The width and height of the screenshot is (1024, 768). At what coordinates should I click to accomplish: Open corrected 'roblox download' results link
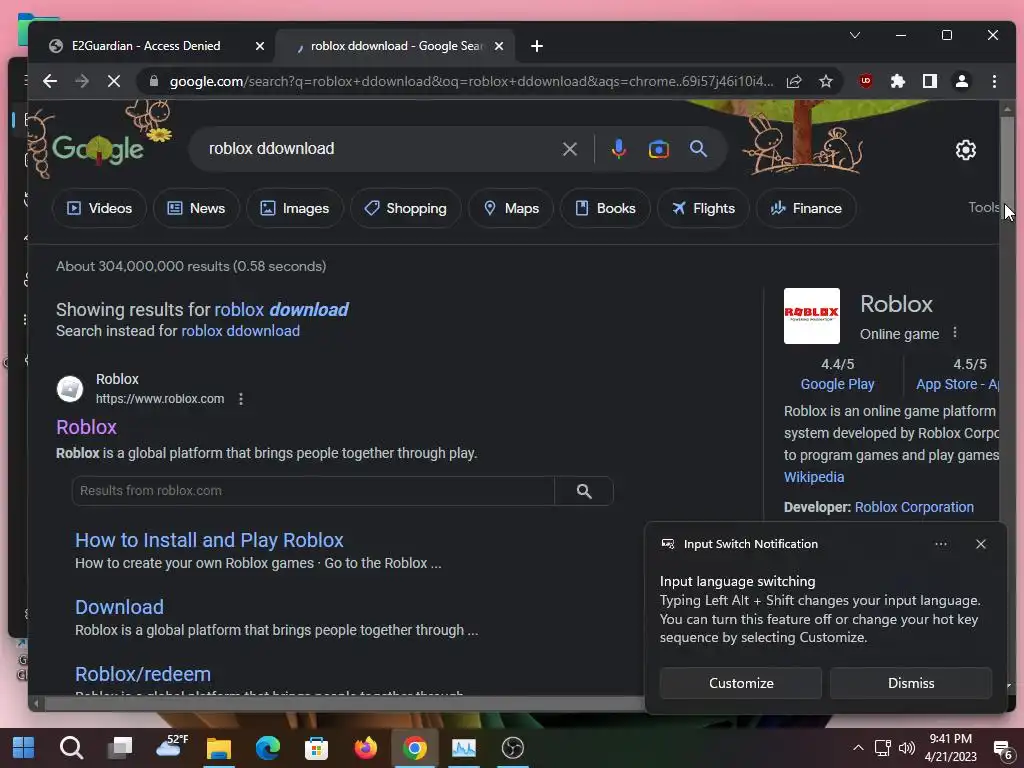(x=281, y=310)
